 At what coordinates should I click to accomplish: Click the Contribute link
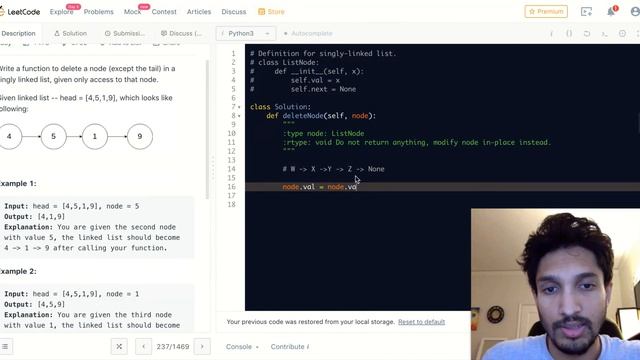[290, 347]
